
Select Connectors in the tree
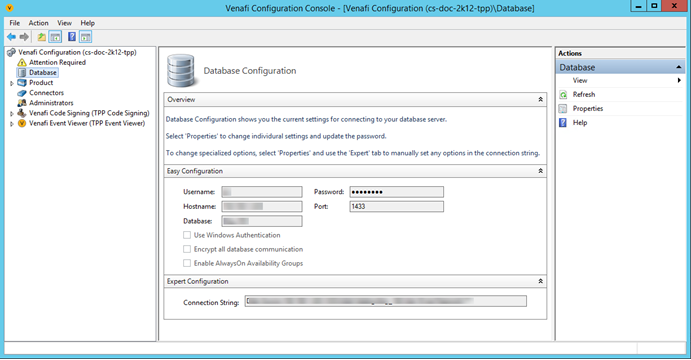(x=46, y=93)
